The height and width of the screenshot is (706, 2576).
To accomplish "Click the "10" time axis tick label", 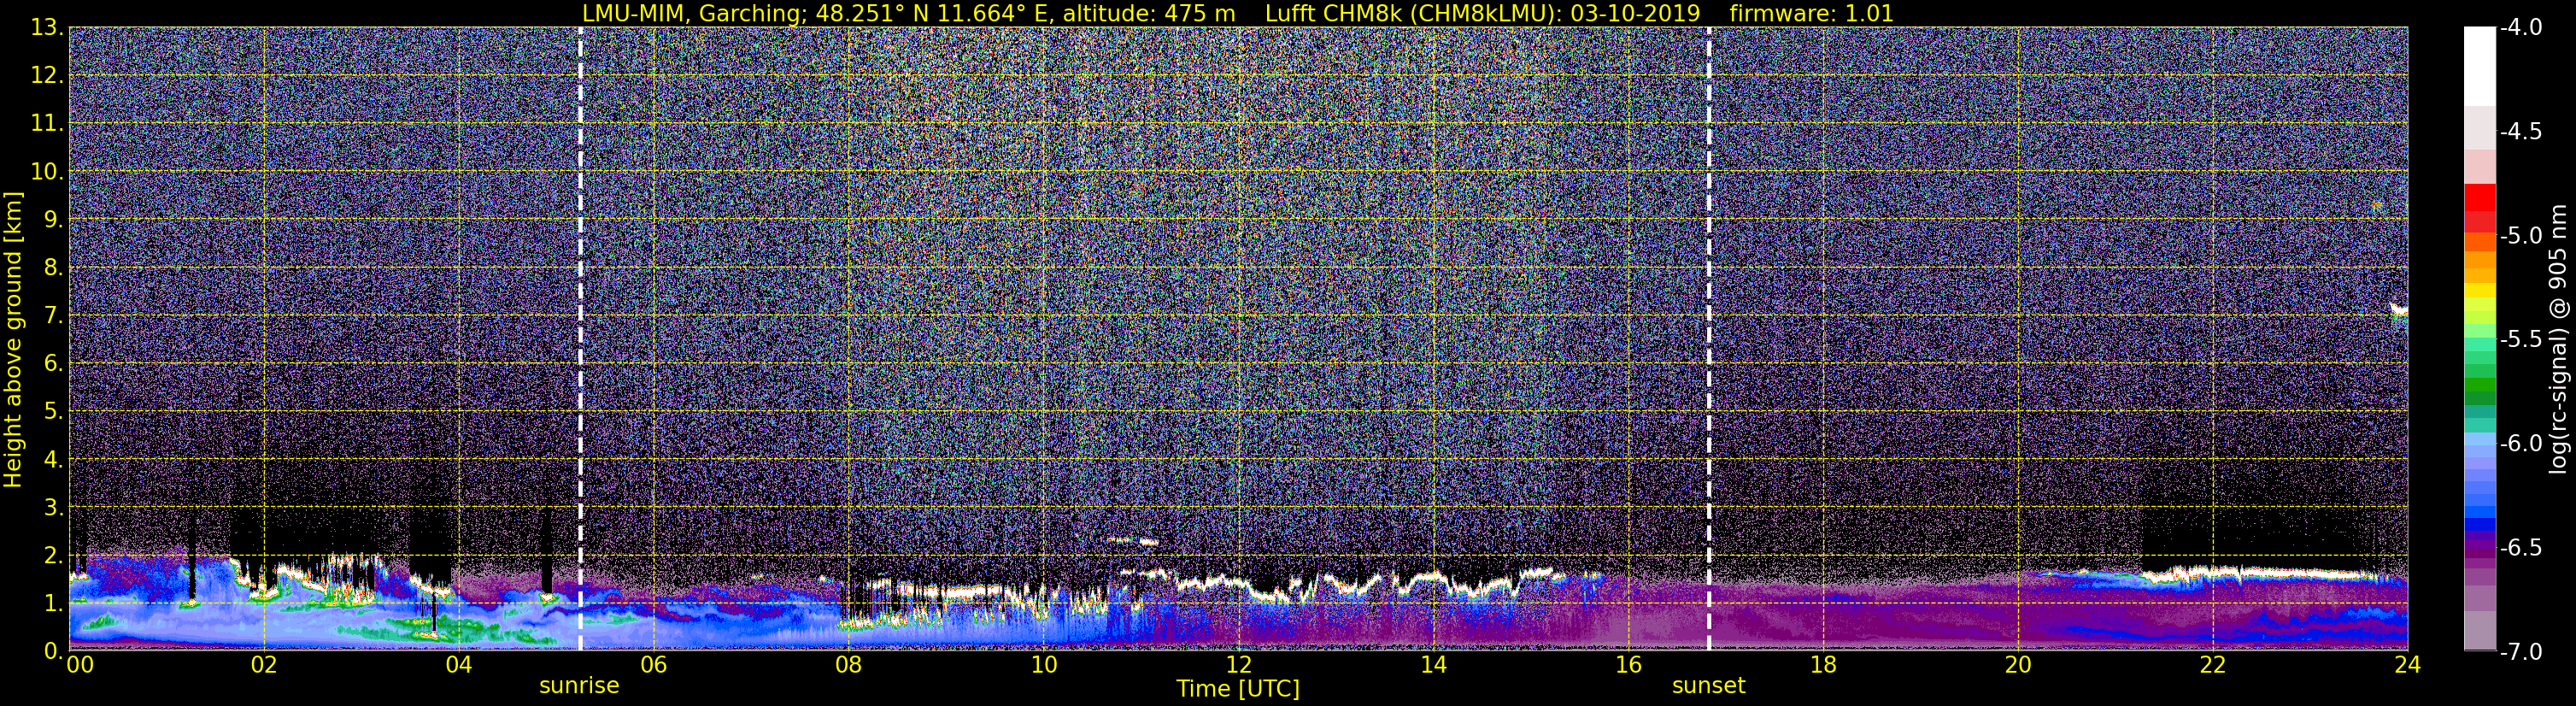I will point(1043,665).
